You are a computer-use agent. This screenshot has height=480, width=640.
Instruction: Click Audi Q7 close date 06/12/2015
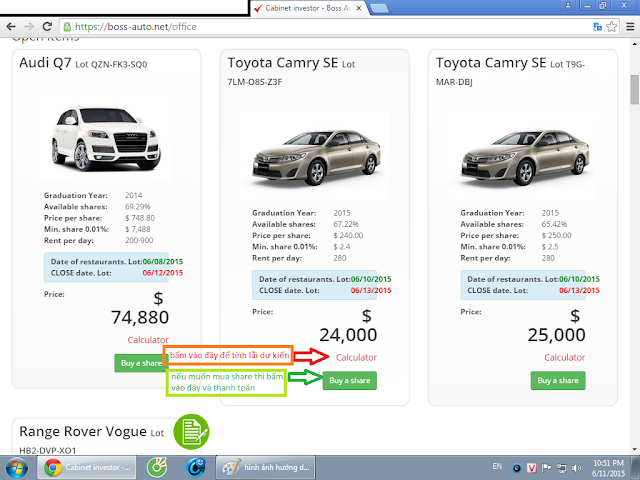(162, 273)
